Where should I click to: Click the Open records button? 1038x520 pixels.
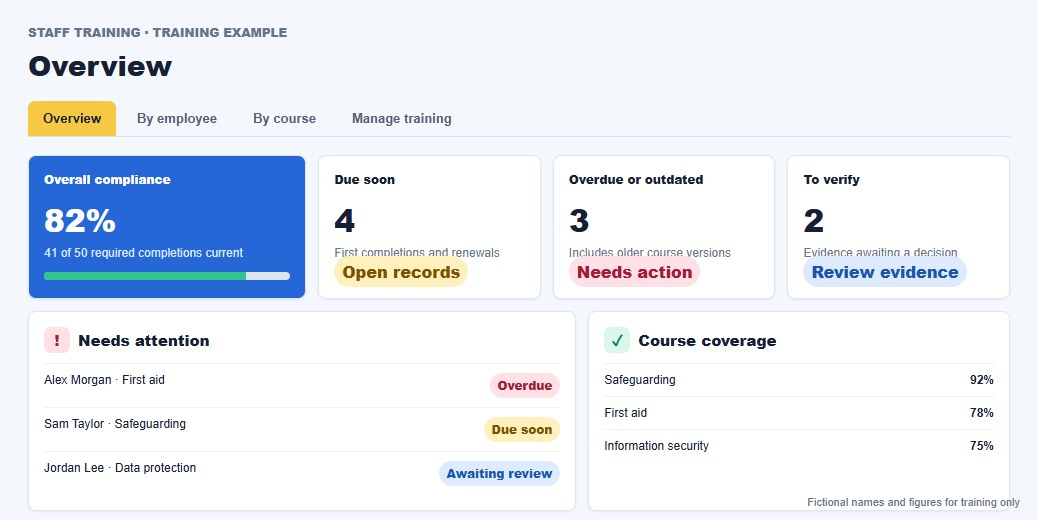[x=401, y=272]
